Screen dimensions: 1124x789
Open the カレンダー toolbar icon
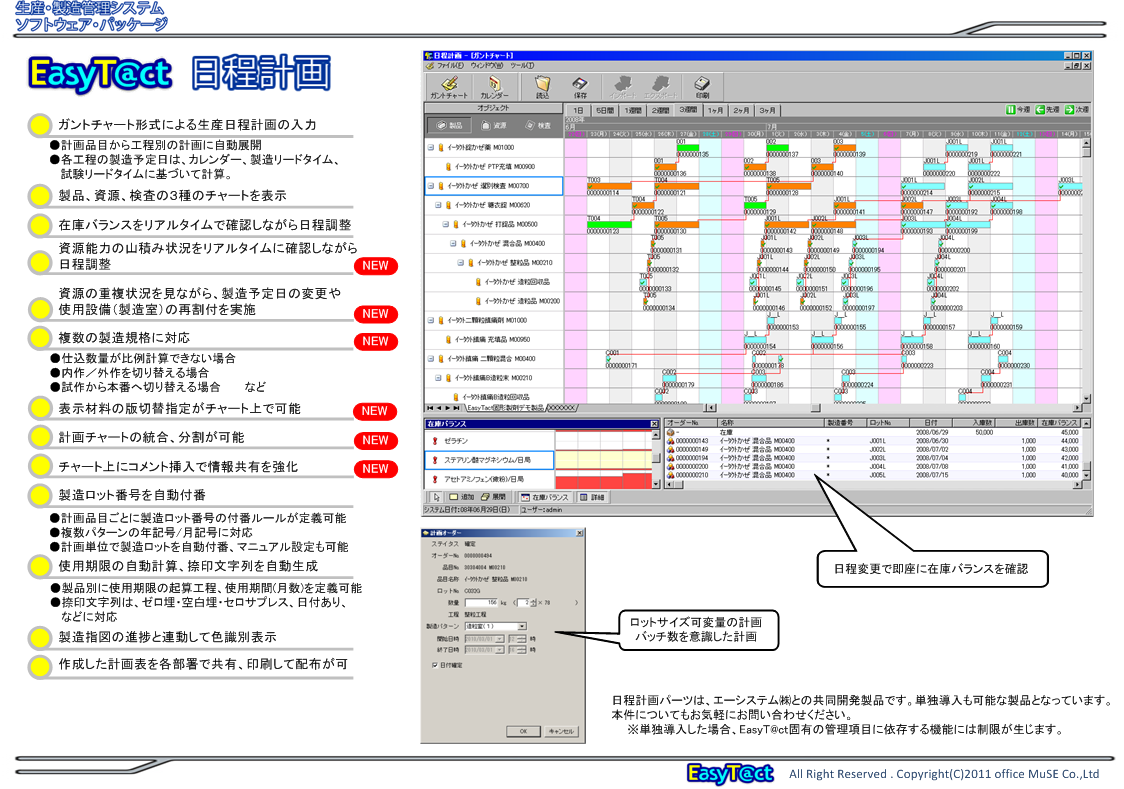(494, 87)
